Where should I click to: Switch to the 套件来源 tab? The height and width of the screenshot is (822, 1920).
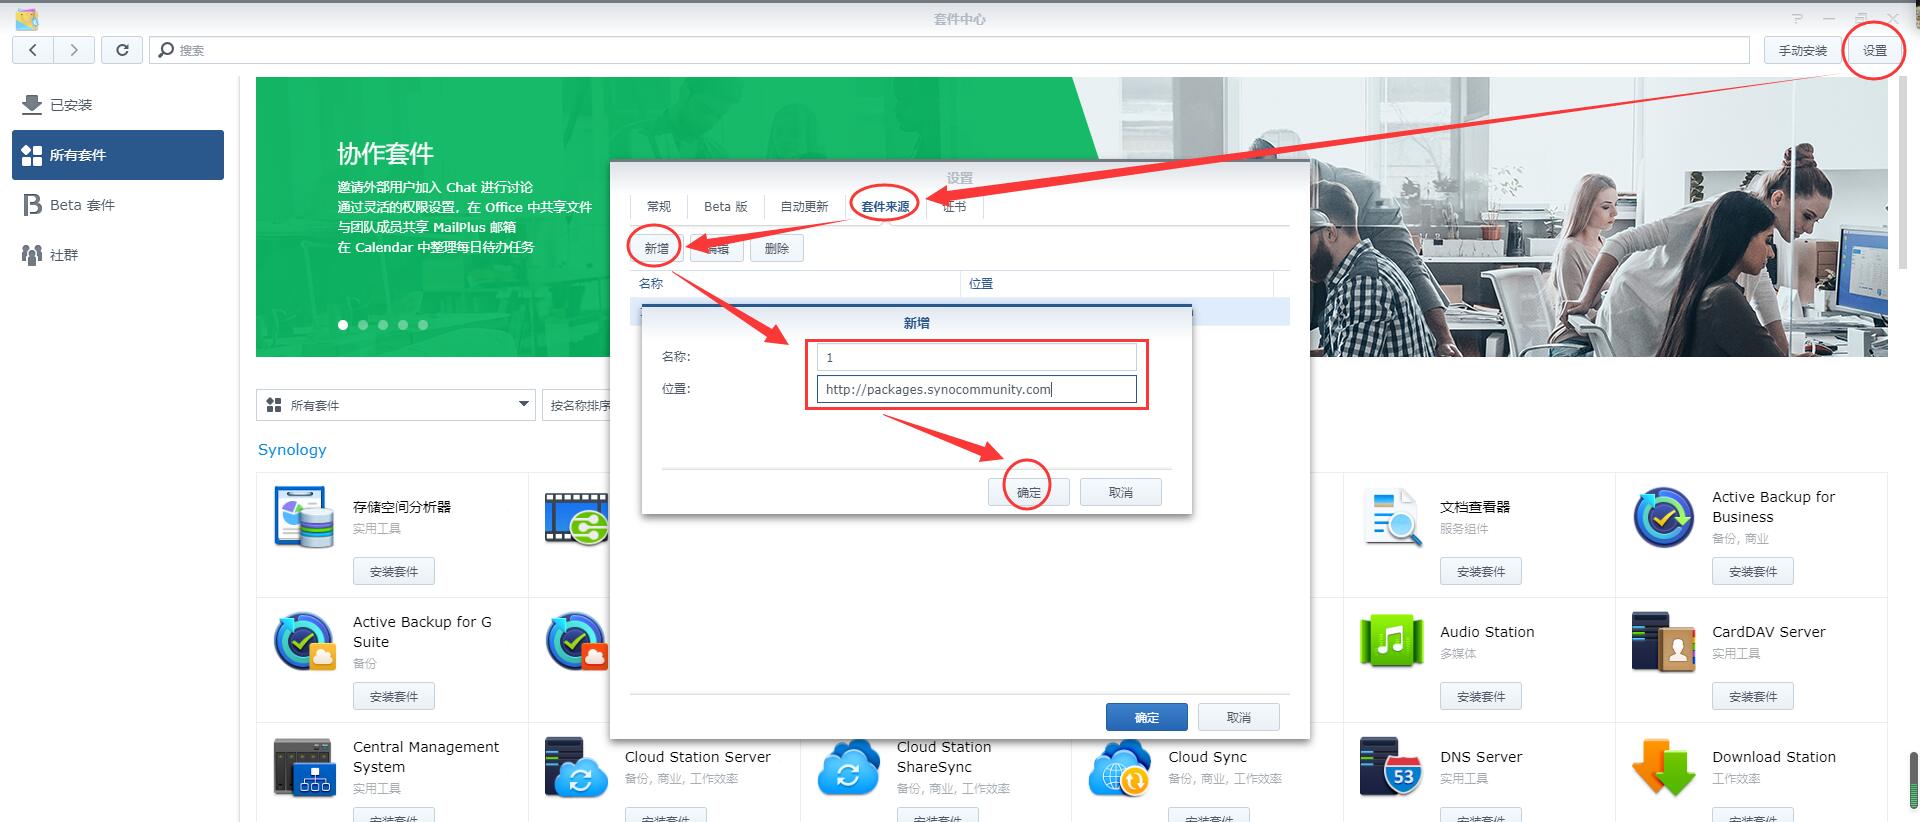coord(885,206)
